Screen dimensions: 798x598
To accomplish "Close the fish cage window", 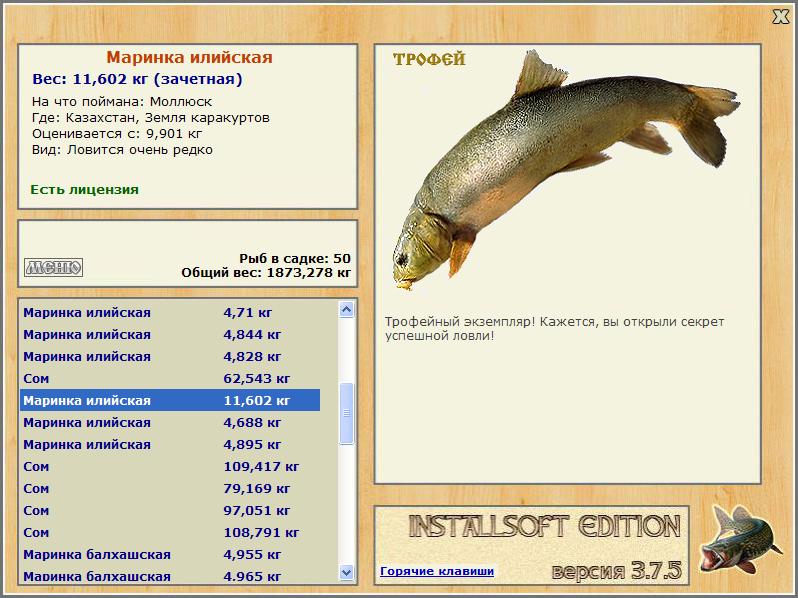I will 780,16.
